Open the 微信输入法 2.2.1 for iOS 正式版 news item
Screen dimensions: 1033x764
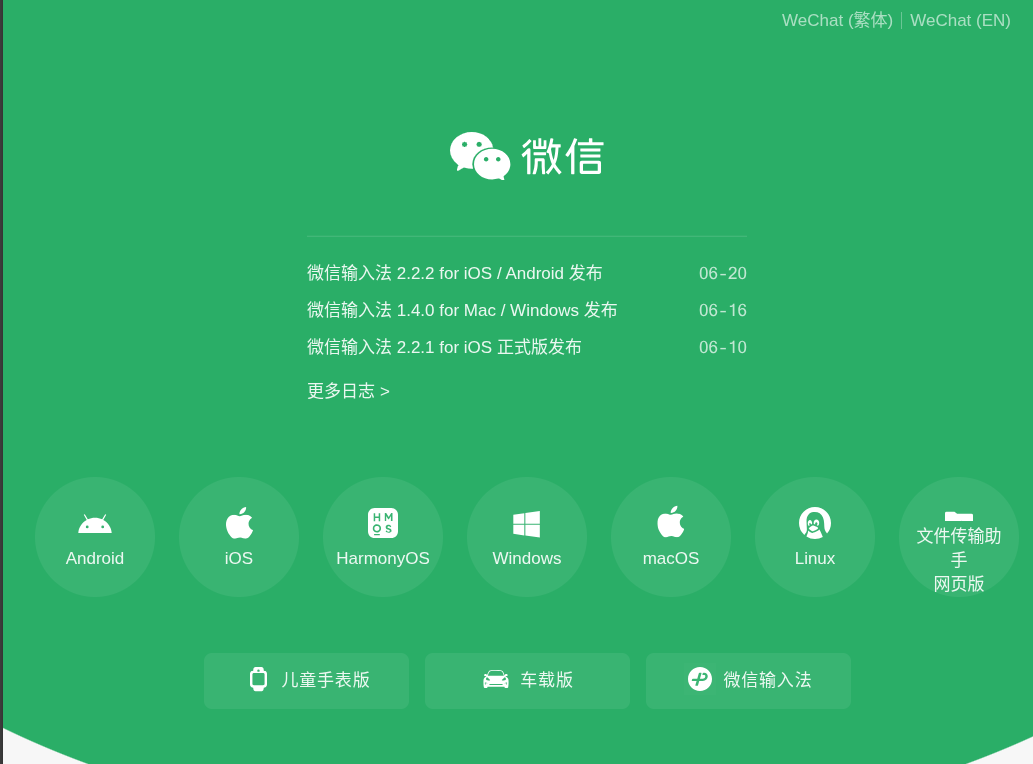pyautogui.click(x=444, y=347)
